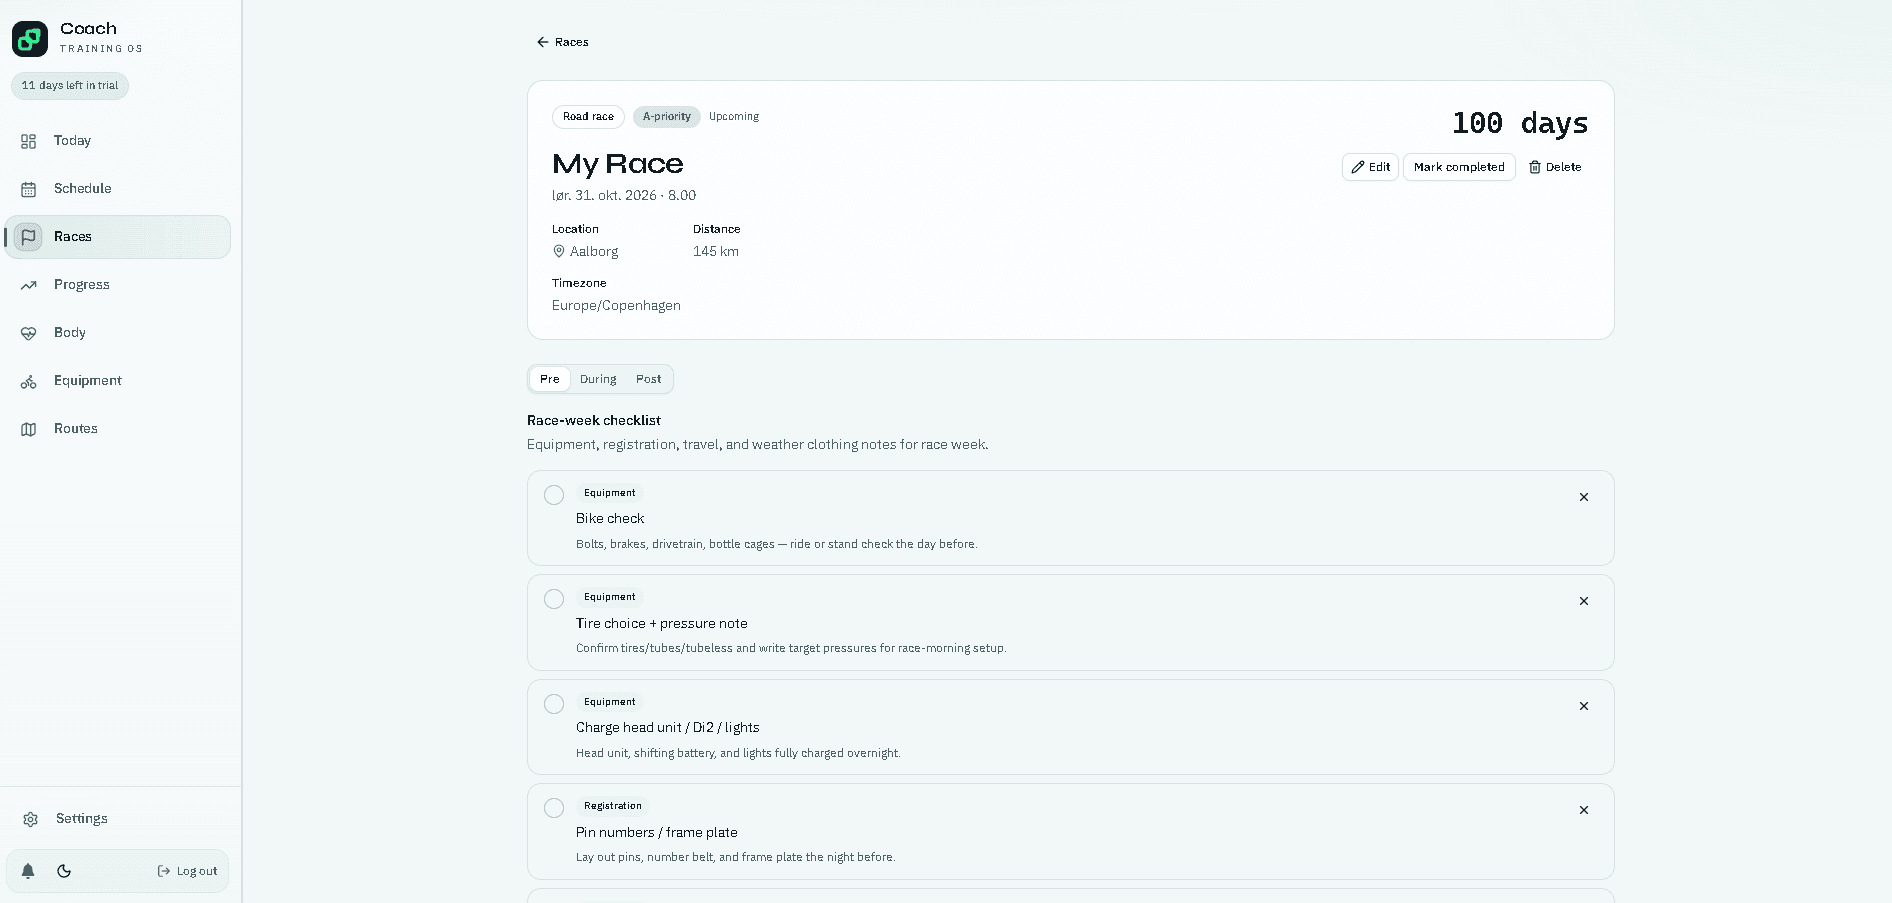Open notifications with the bell icon
1892x903 pixels.
pyautogui.click(x=28, y=871)
